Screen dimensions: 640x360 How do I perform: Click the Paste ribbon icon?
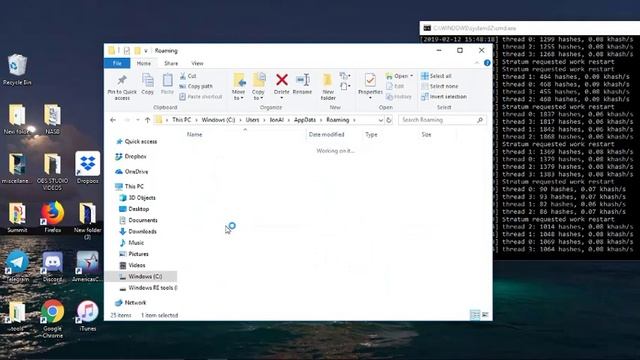click(167, 84)
